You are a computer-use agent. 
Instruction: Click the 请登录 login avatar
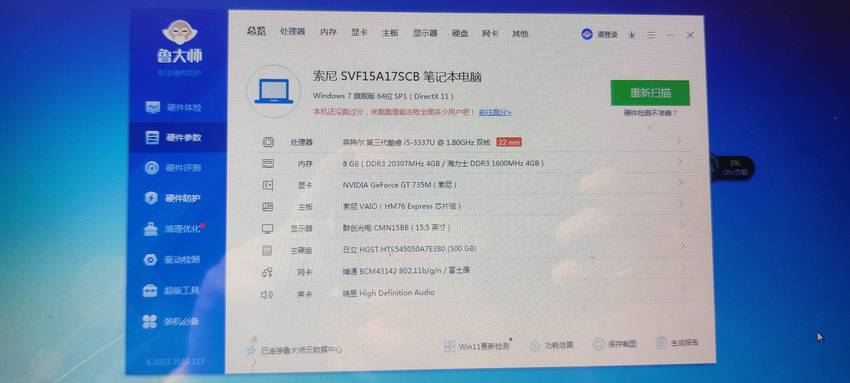(x=587, y=34)
